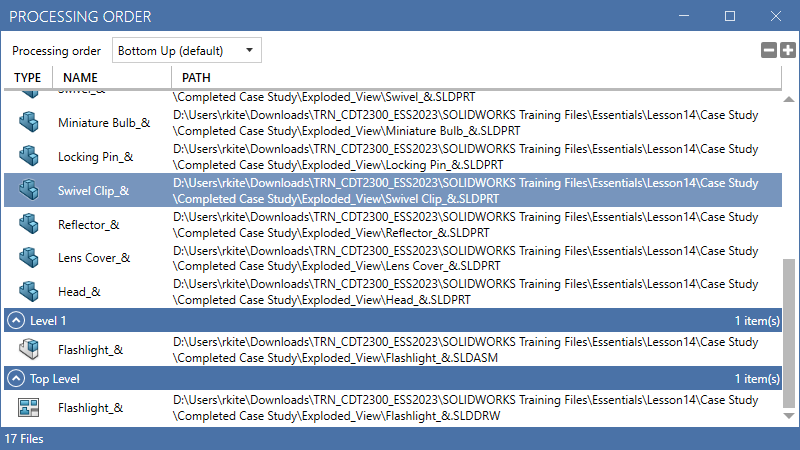800x450 pixels.
Task: Select Flashlight_& name under Top Level
Action: [90, 408]
